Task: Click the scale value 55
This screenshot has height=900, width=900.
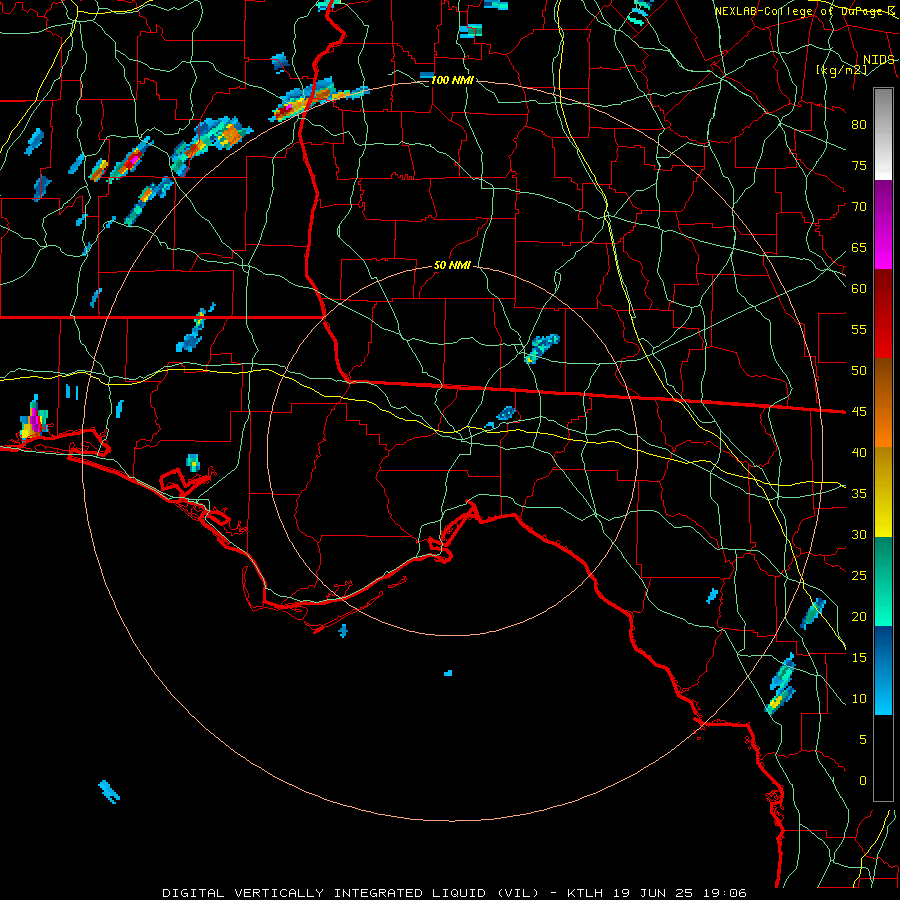Action: pos(859,329)
